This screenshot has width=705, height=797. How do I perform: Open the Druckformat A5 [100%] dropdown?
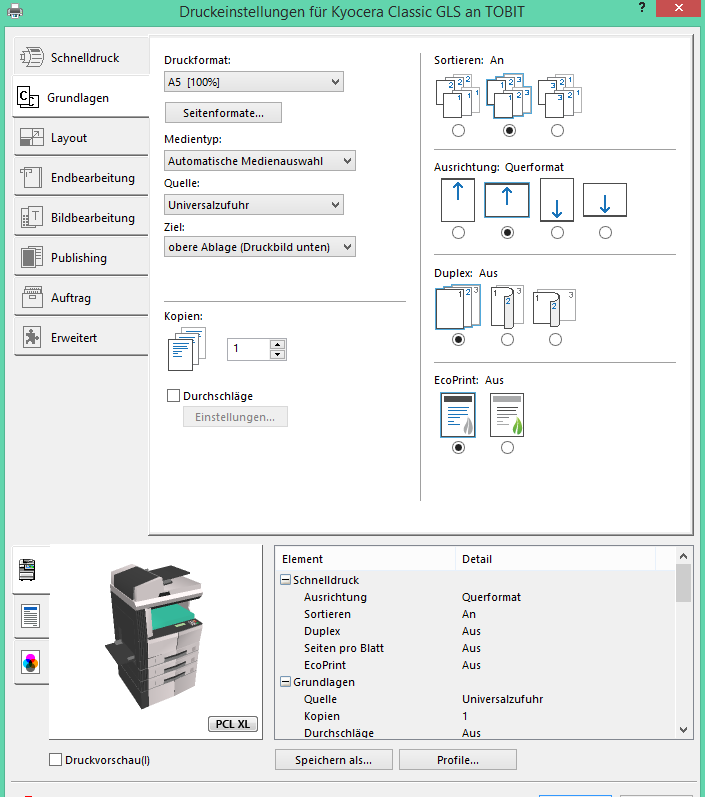coord(254,82)
